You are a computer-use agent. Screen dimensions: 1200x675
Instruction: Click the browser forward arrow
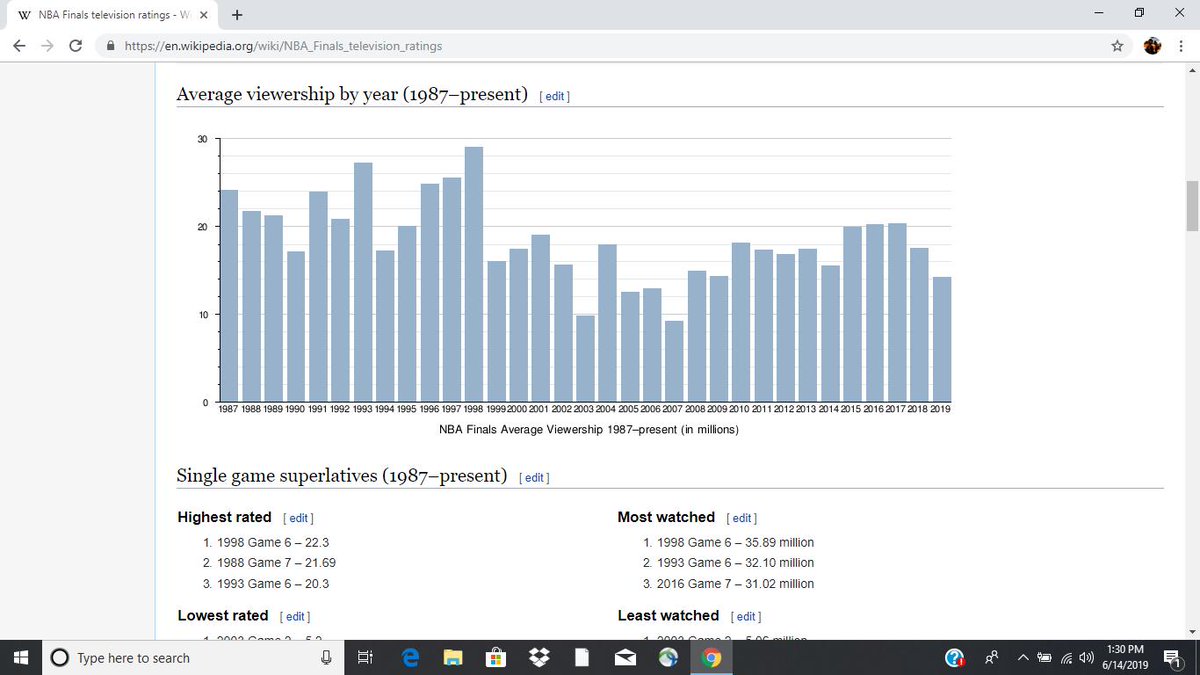(x=47, y=46)
